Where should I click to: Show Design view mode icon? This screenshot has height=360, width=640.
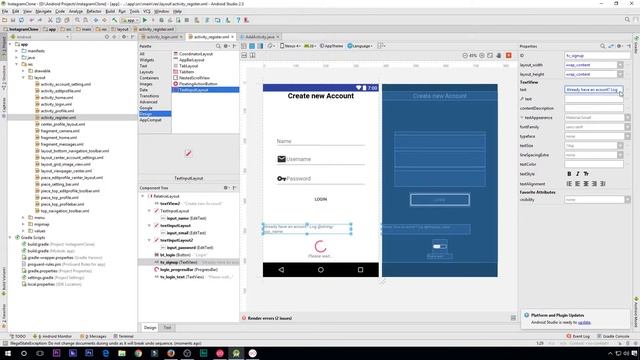click(244, 46)
